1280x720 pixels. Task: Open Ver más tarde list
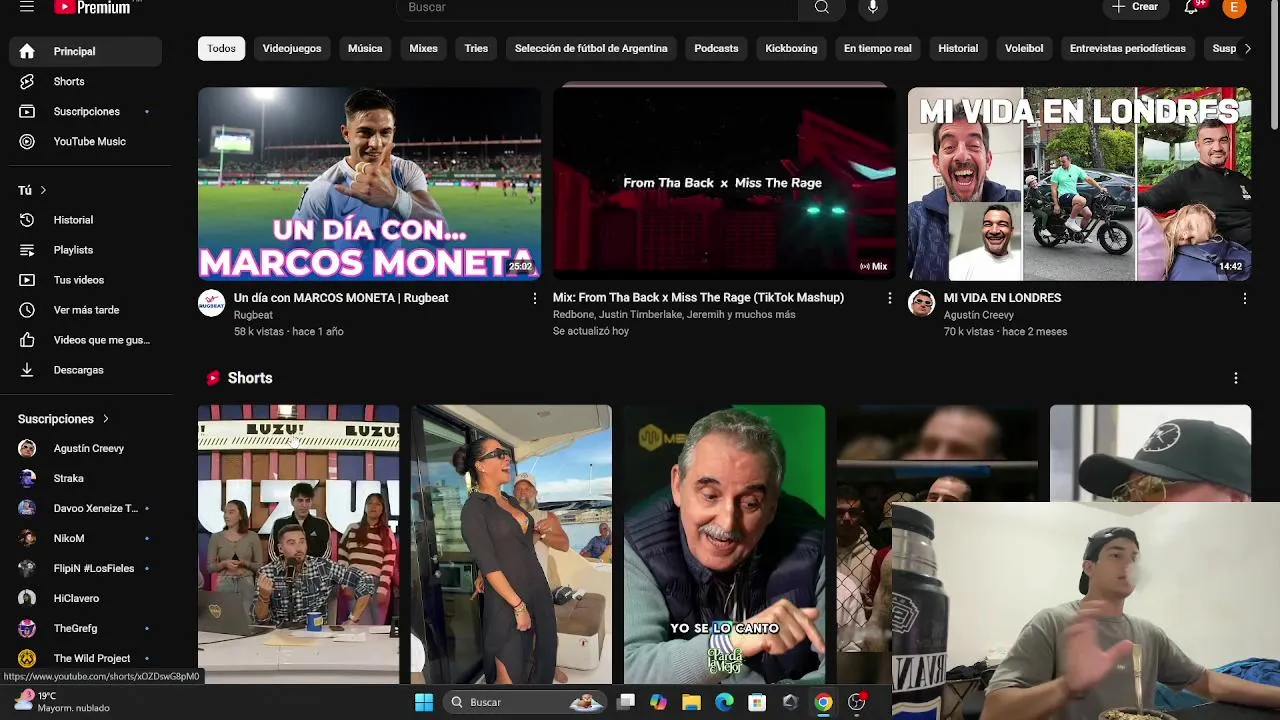pos(85,310)
